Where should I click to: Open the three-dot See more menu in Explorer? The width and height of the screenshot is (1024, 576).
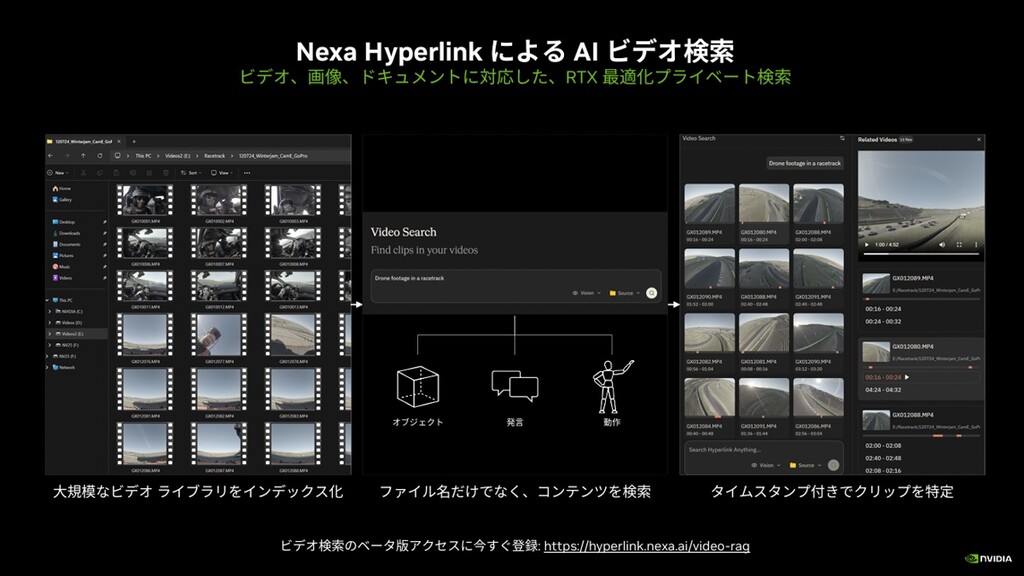[247, 173]
